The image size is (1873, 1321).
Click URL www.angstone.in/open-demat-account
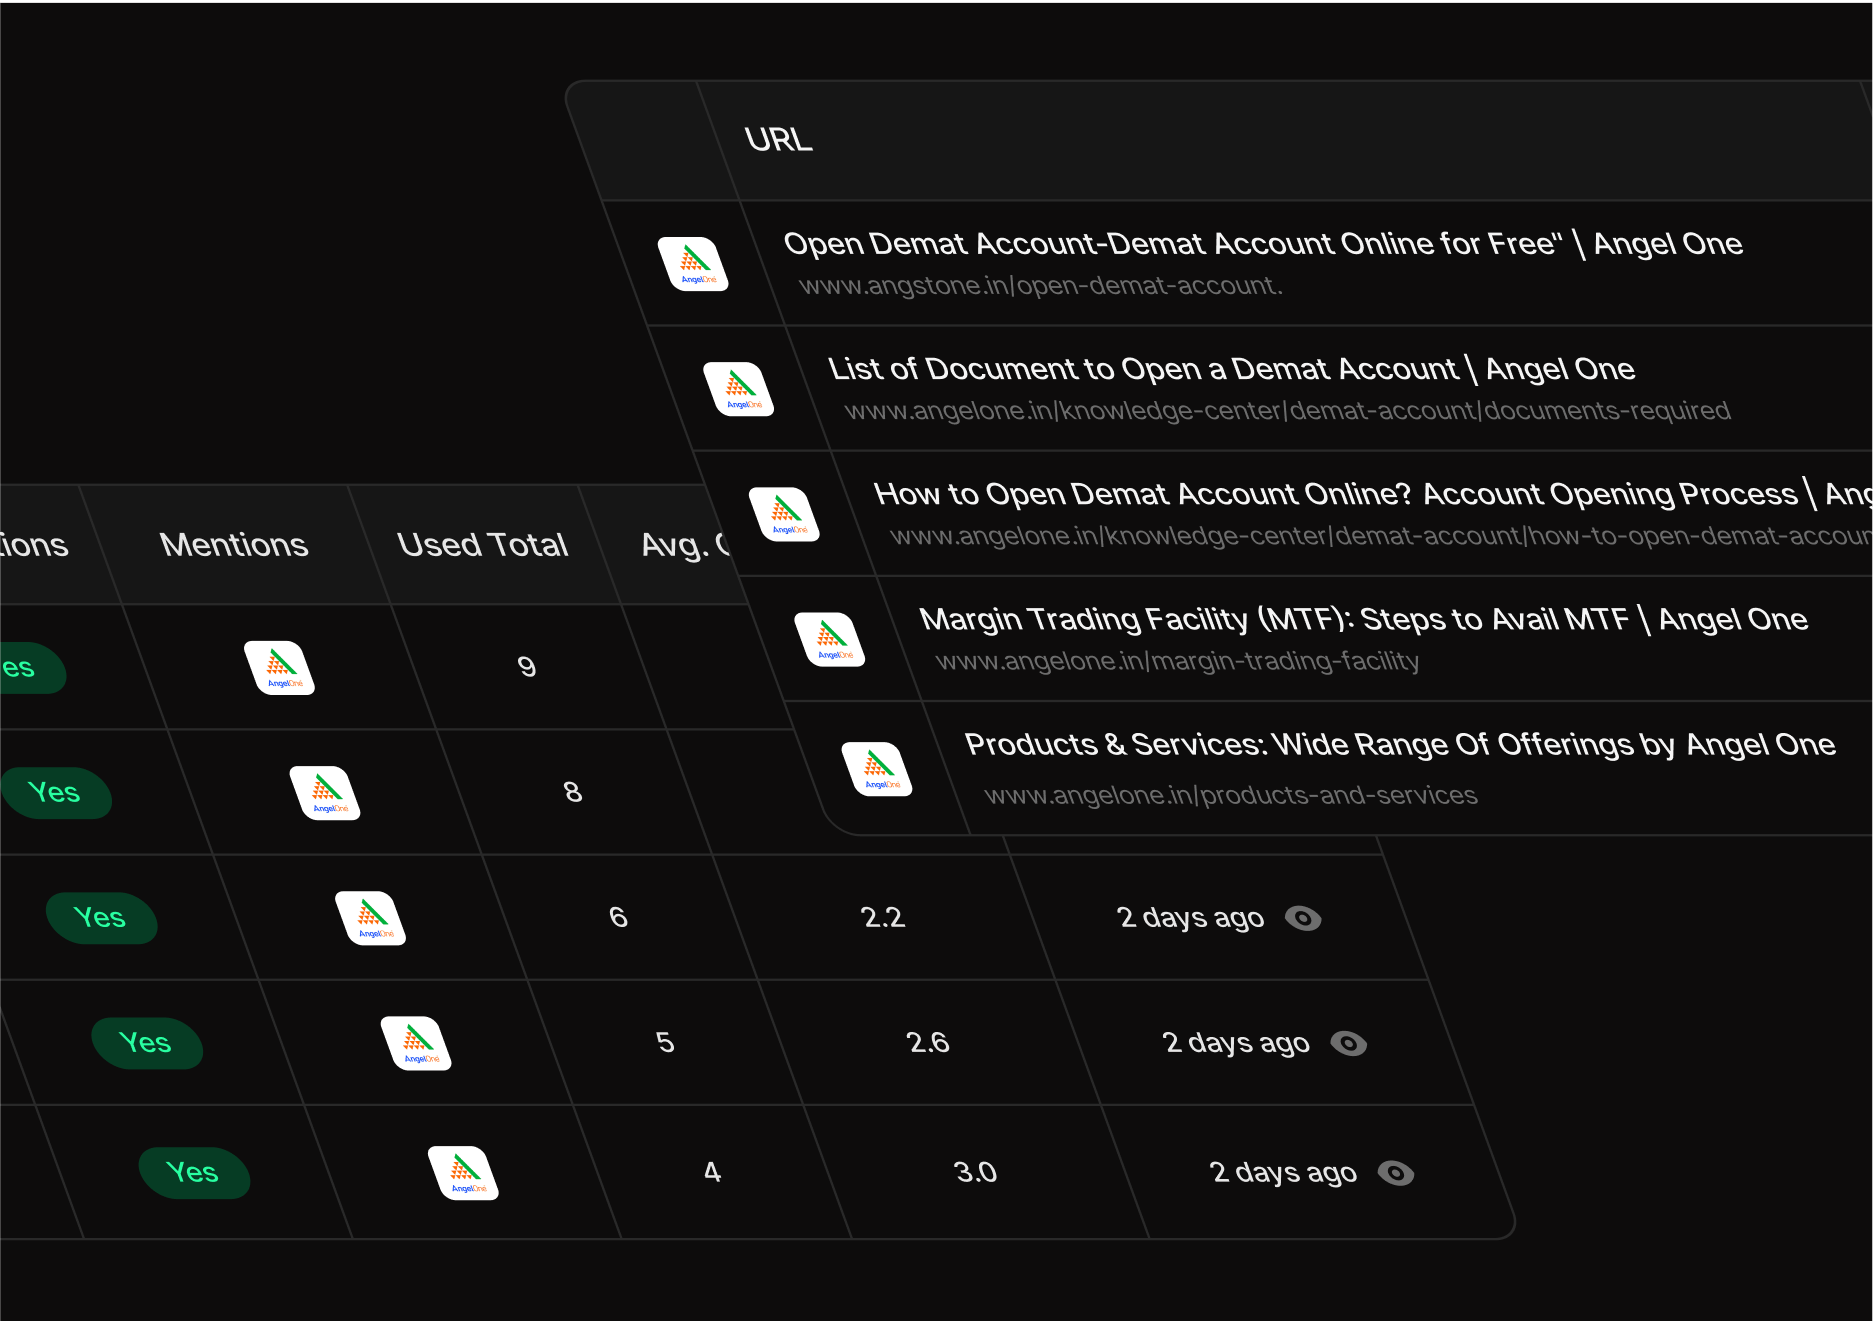[x=1041, y=286]
